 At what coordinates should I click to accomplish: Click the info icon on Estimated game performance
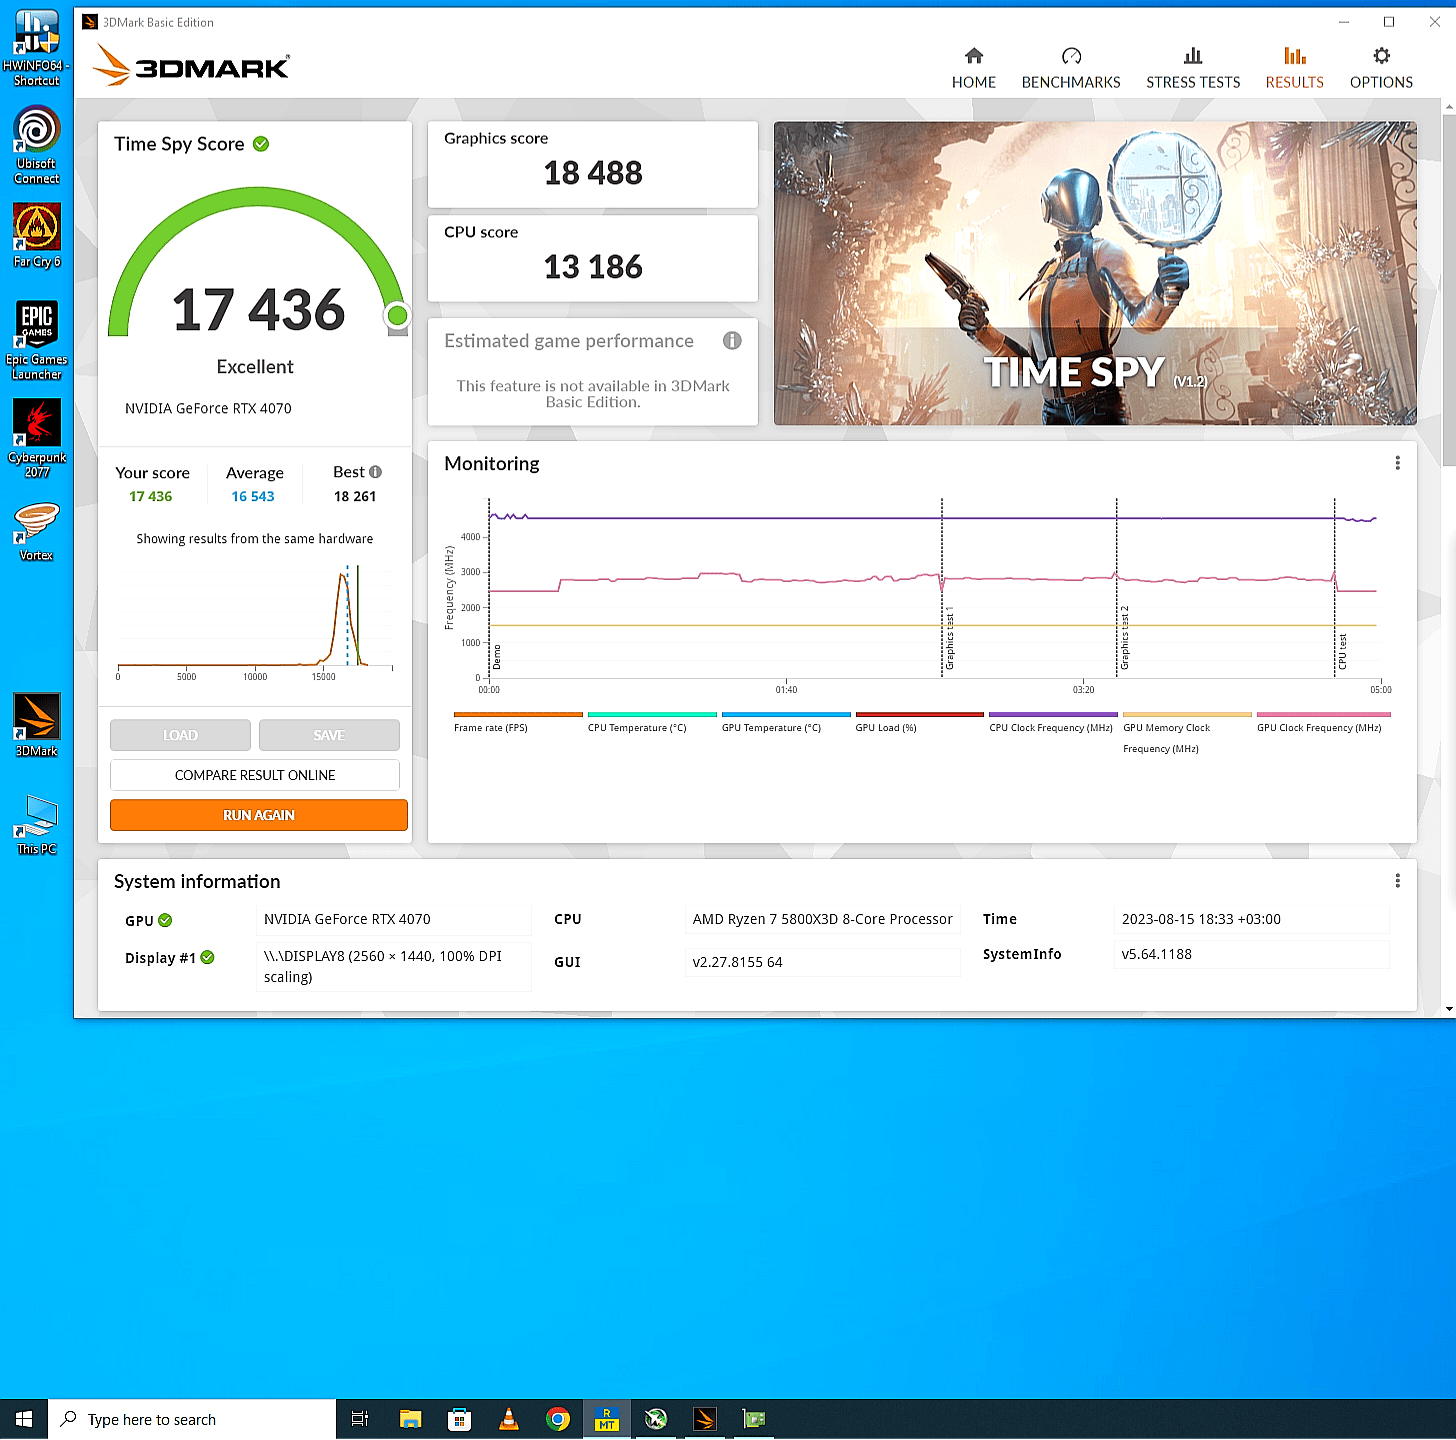(732, 341)
